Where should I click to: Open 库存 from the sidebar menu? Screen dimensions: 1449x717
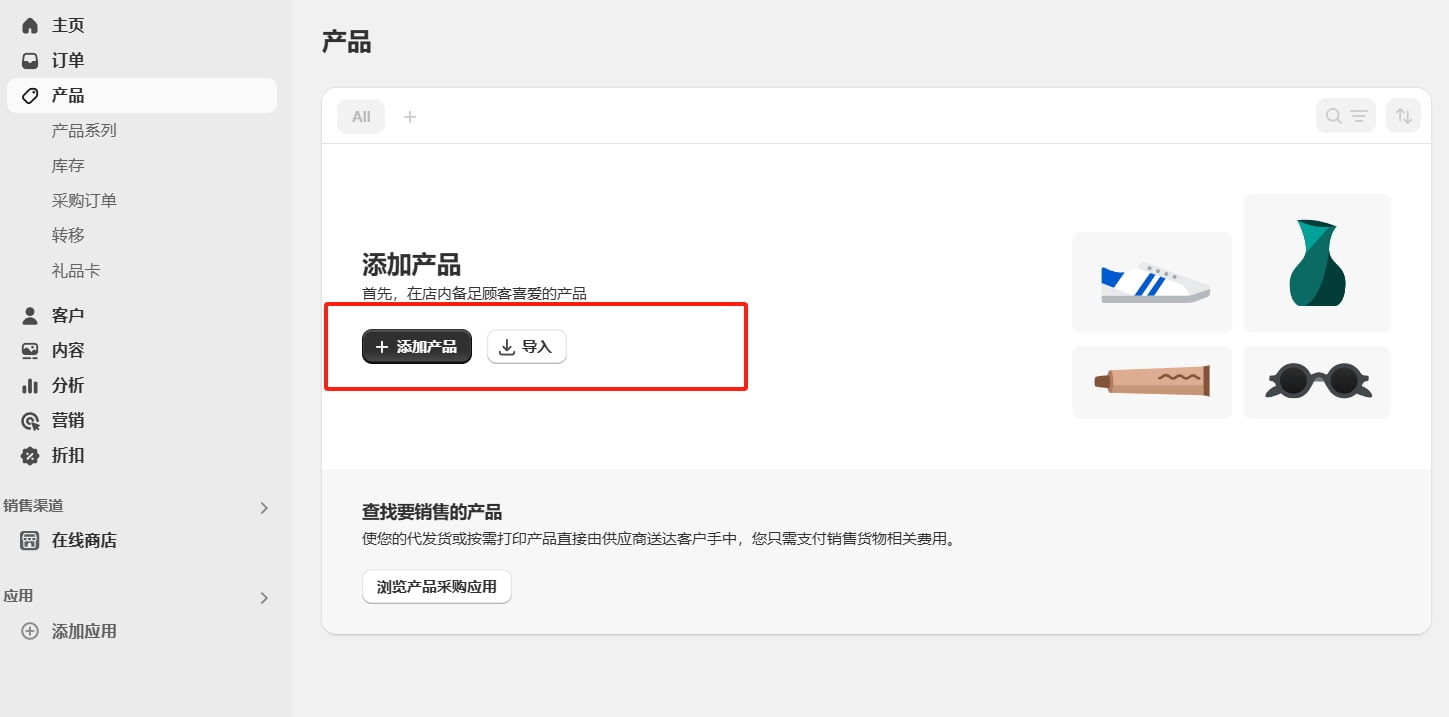point(67,164)
